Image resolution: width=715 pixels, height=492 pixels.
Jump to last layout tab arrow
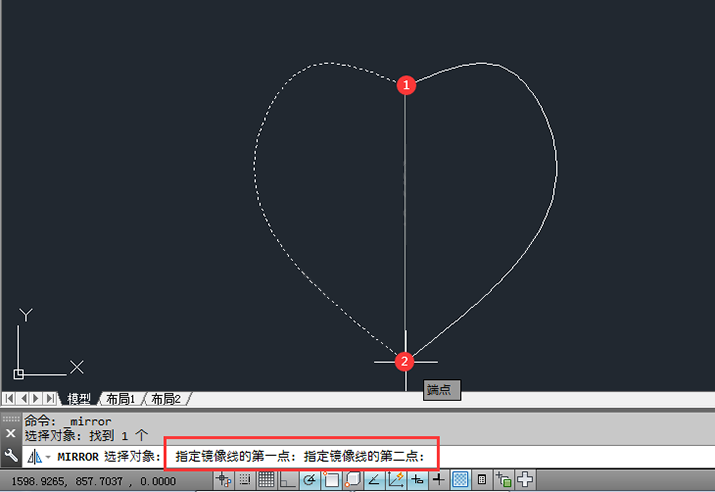tap(50, 399)
